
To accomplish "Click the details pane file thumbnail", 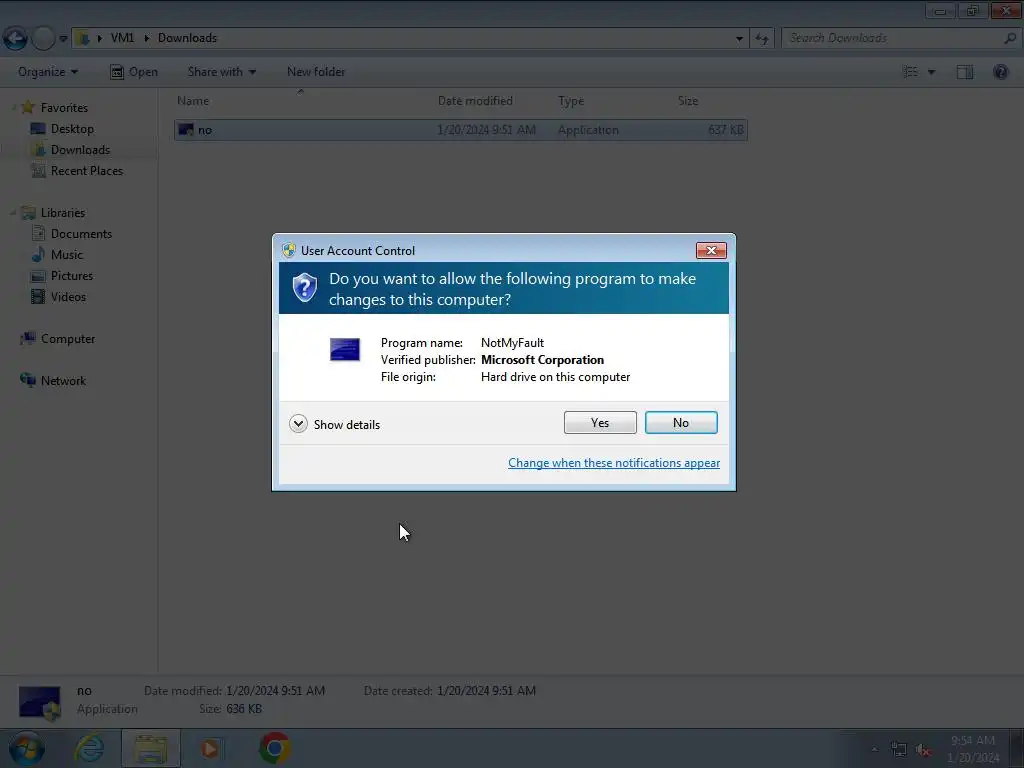I will [x=40, y=703].
